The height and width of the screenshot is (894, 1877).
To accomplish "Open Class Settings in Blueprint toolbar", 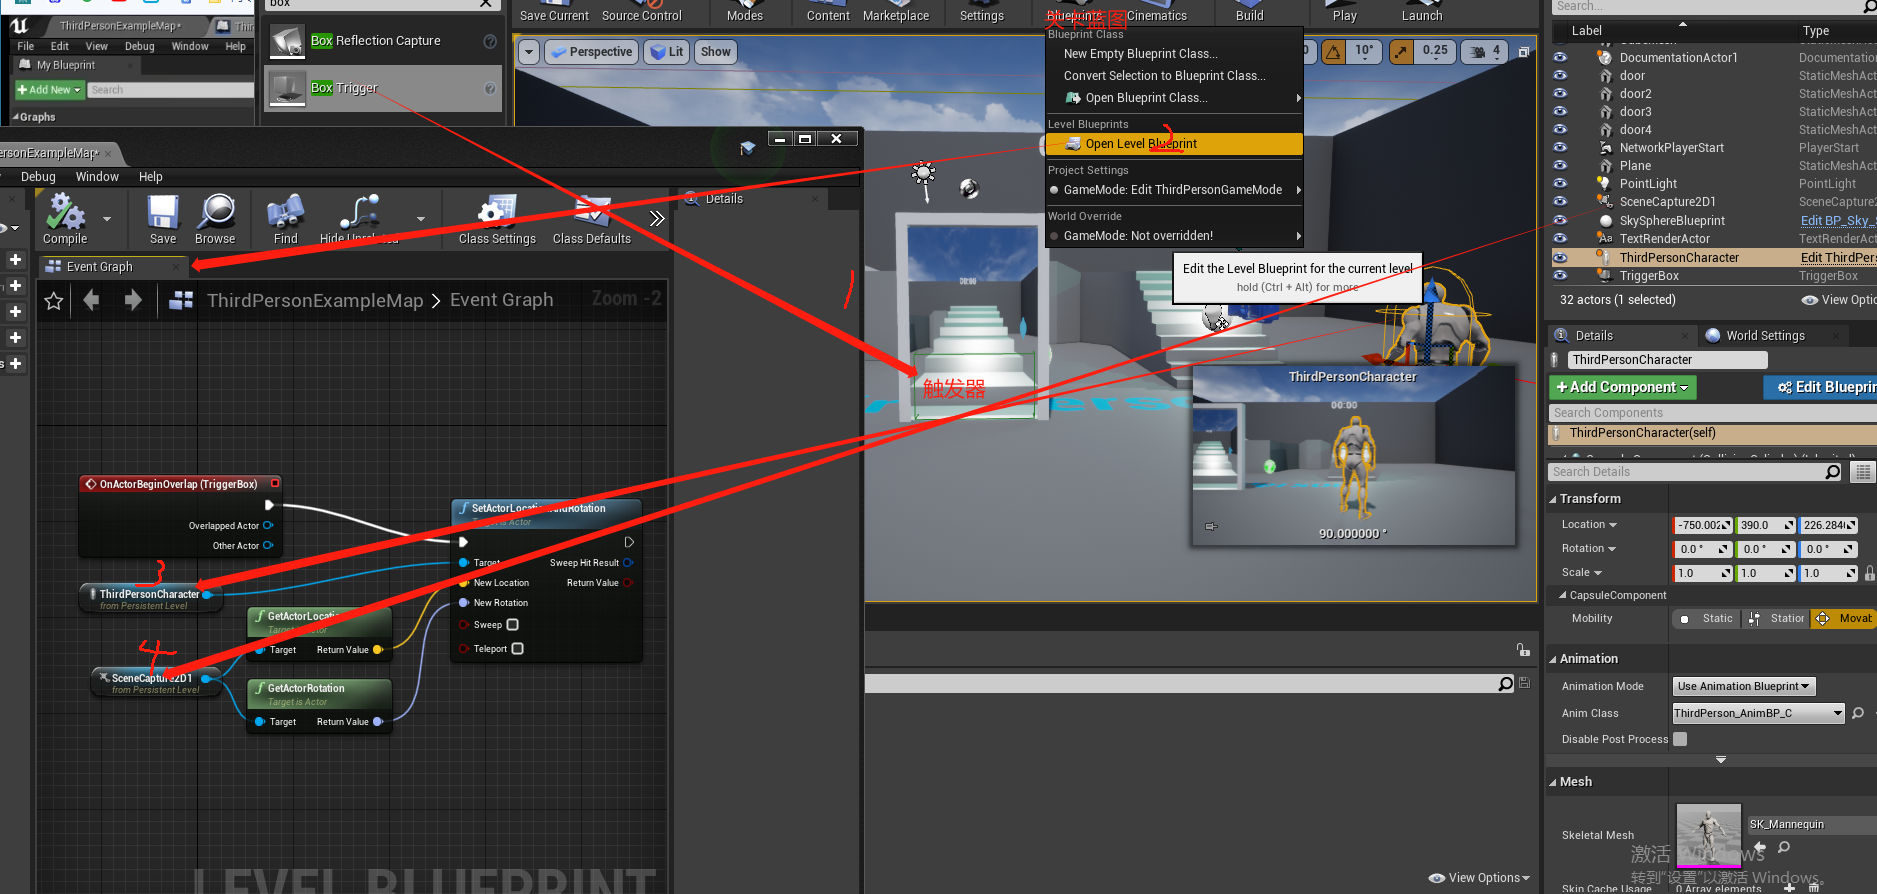I will (497, 219).
